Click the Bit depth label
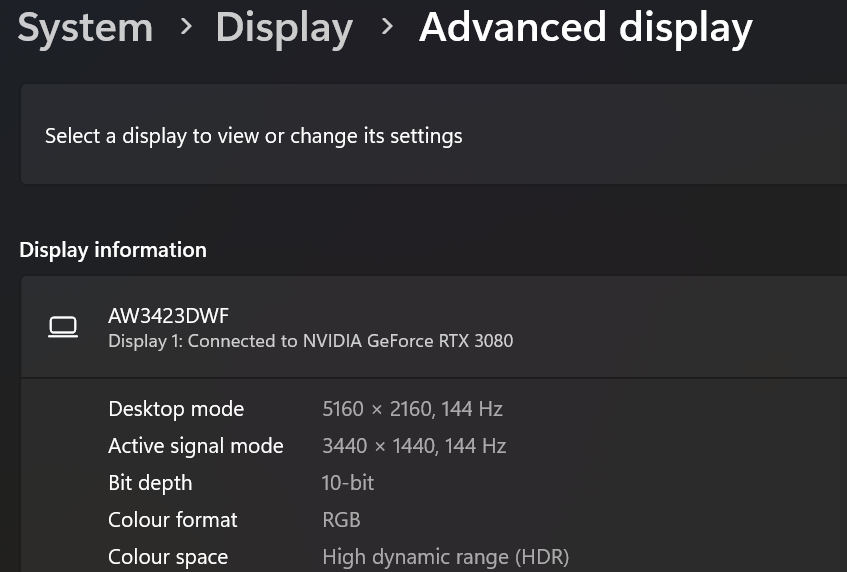 point(150,483)
